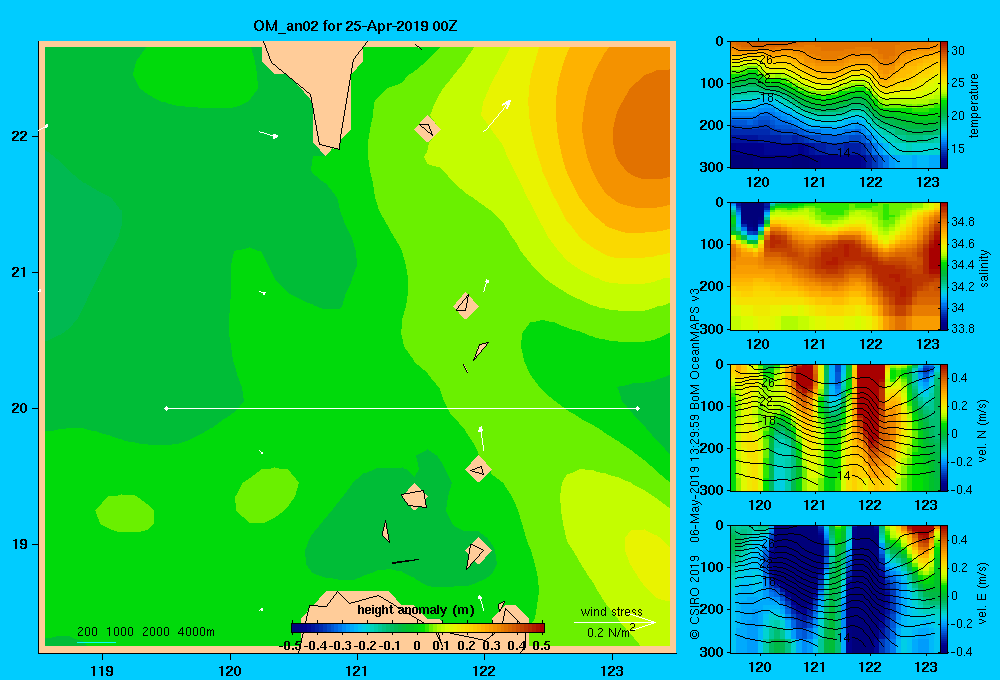The width and height of the screenshot is (1000, 680).
Task: Click the temperature section panel
Action: pyautogui.click(x=835, y=105)
